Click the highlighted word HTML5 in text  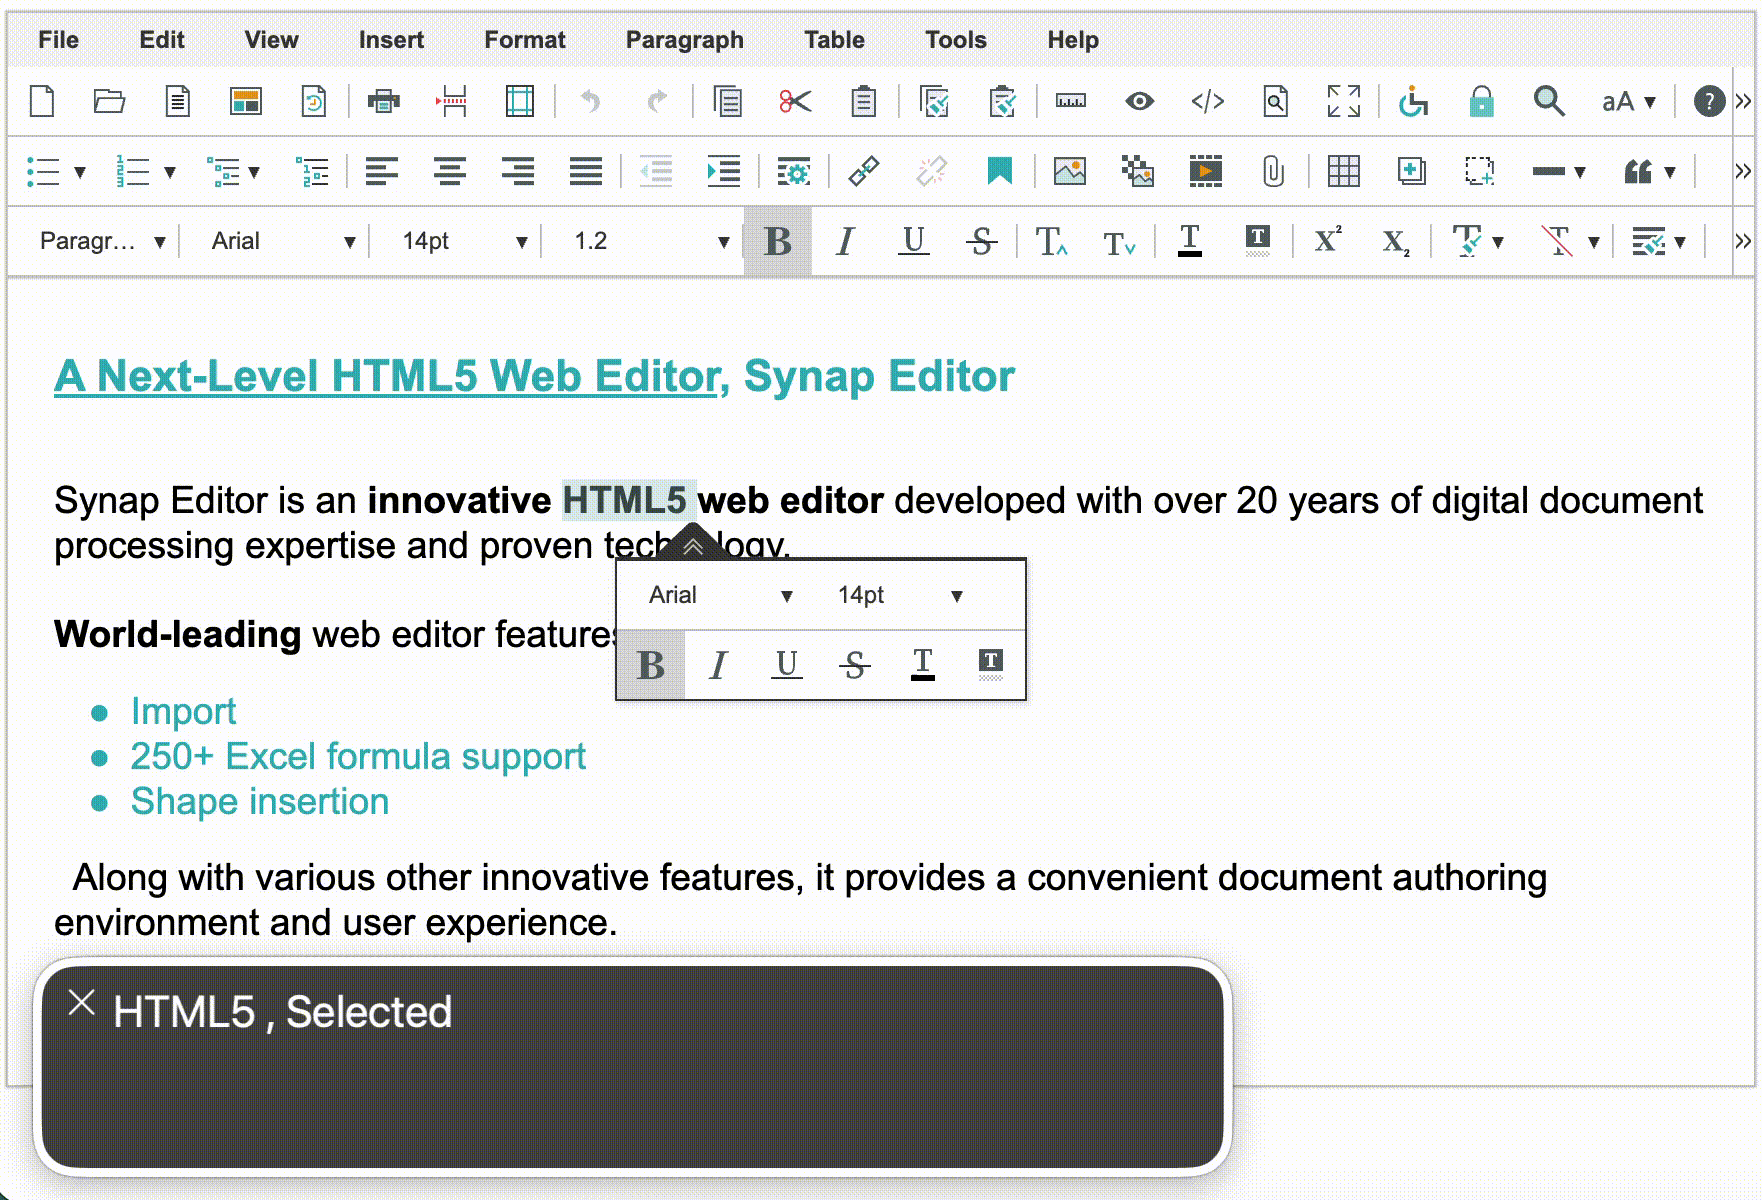625,500
